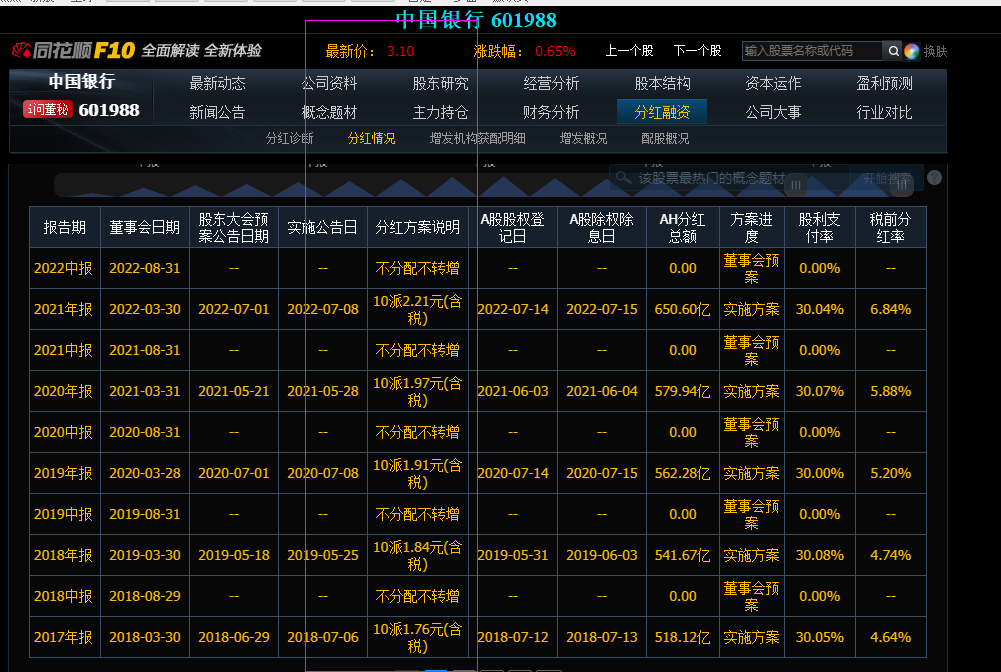Click the question mark help icon
The height and width of the screenshot is (672, 1001).
point(934,178)
